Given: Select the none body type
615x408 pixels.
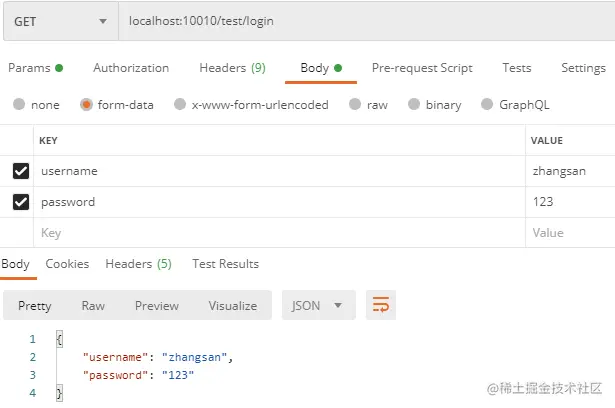Looking at the screenshot, I should point(19,104).
